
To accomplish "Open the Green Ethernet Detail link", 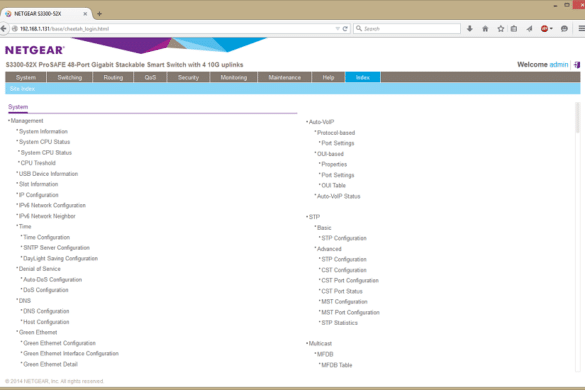I will tap(50, 364).
